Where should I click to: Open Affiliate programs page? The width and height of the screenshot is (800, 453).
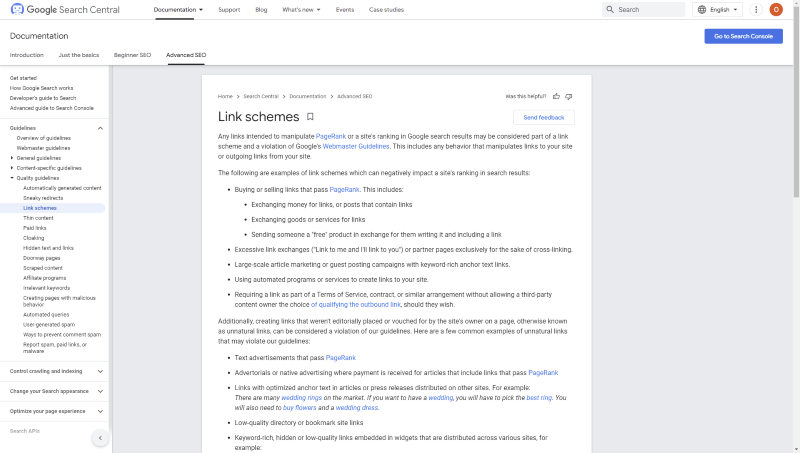pos(44,278)
